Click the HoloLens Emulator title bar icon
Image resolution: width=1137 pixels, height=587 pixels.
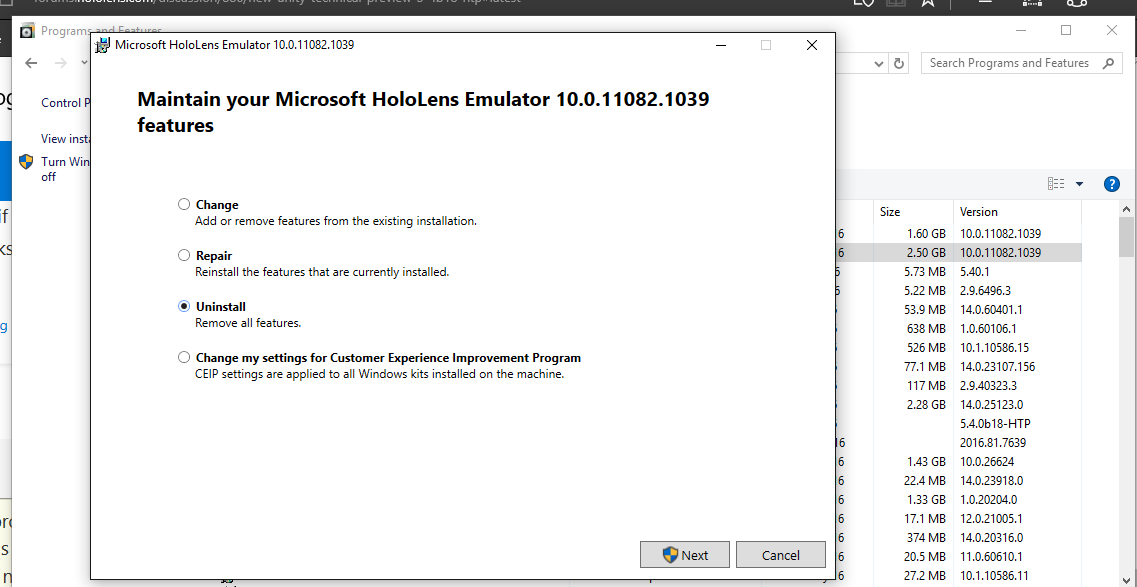point(103,46)
